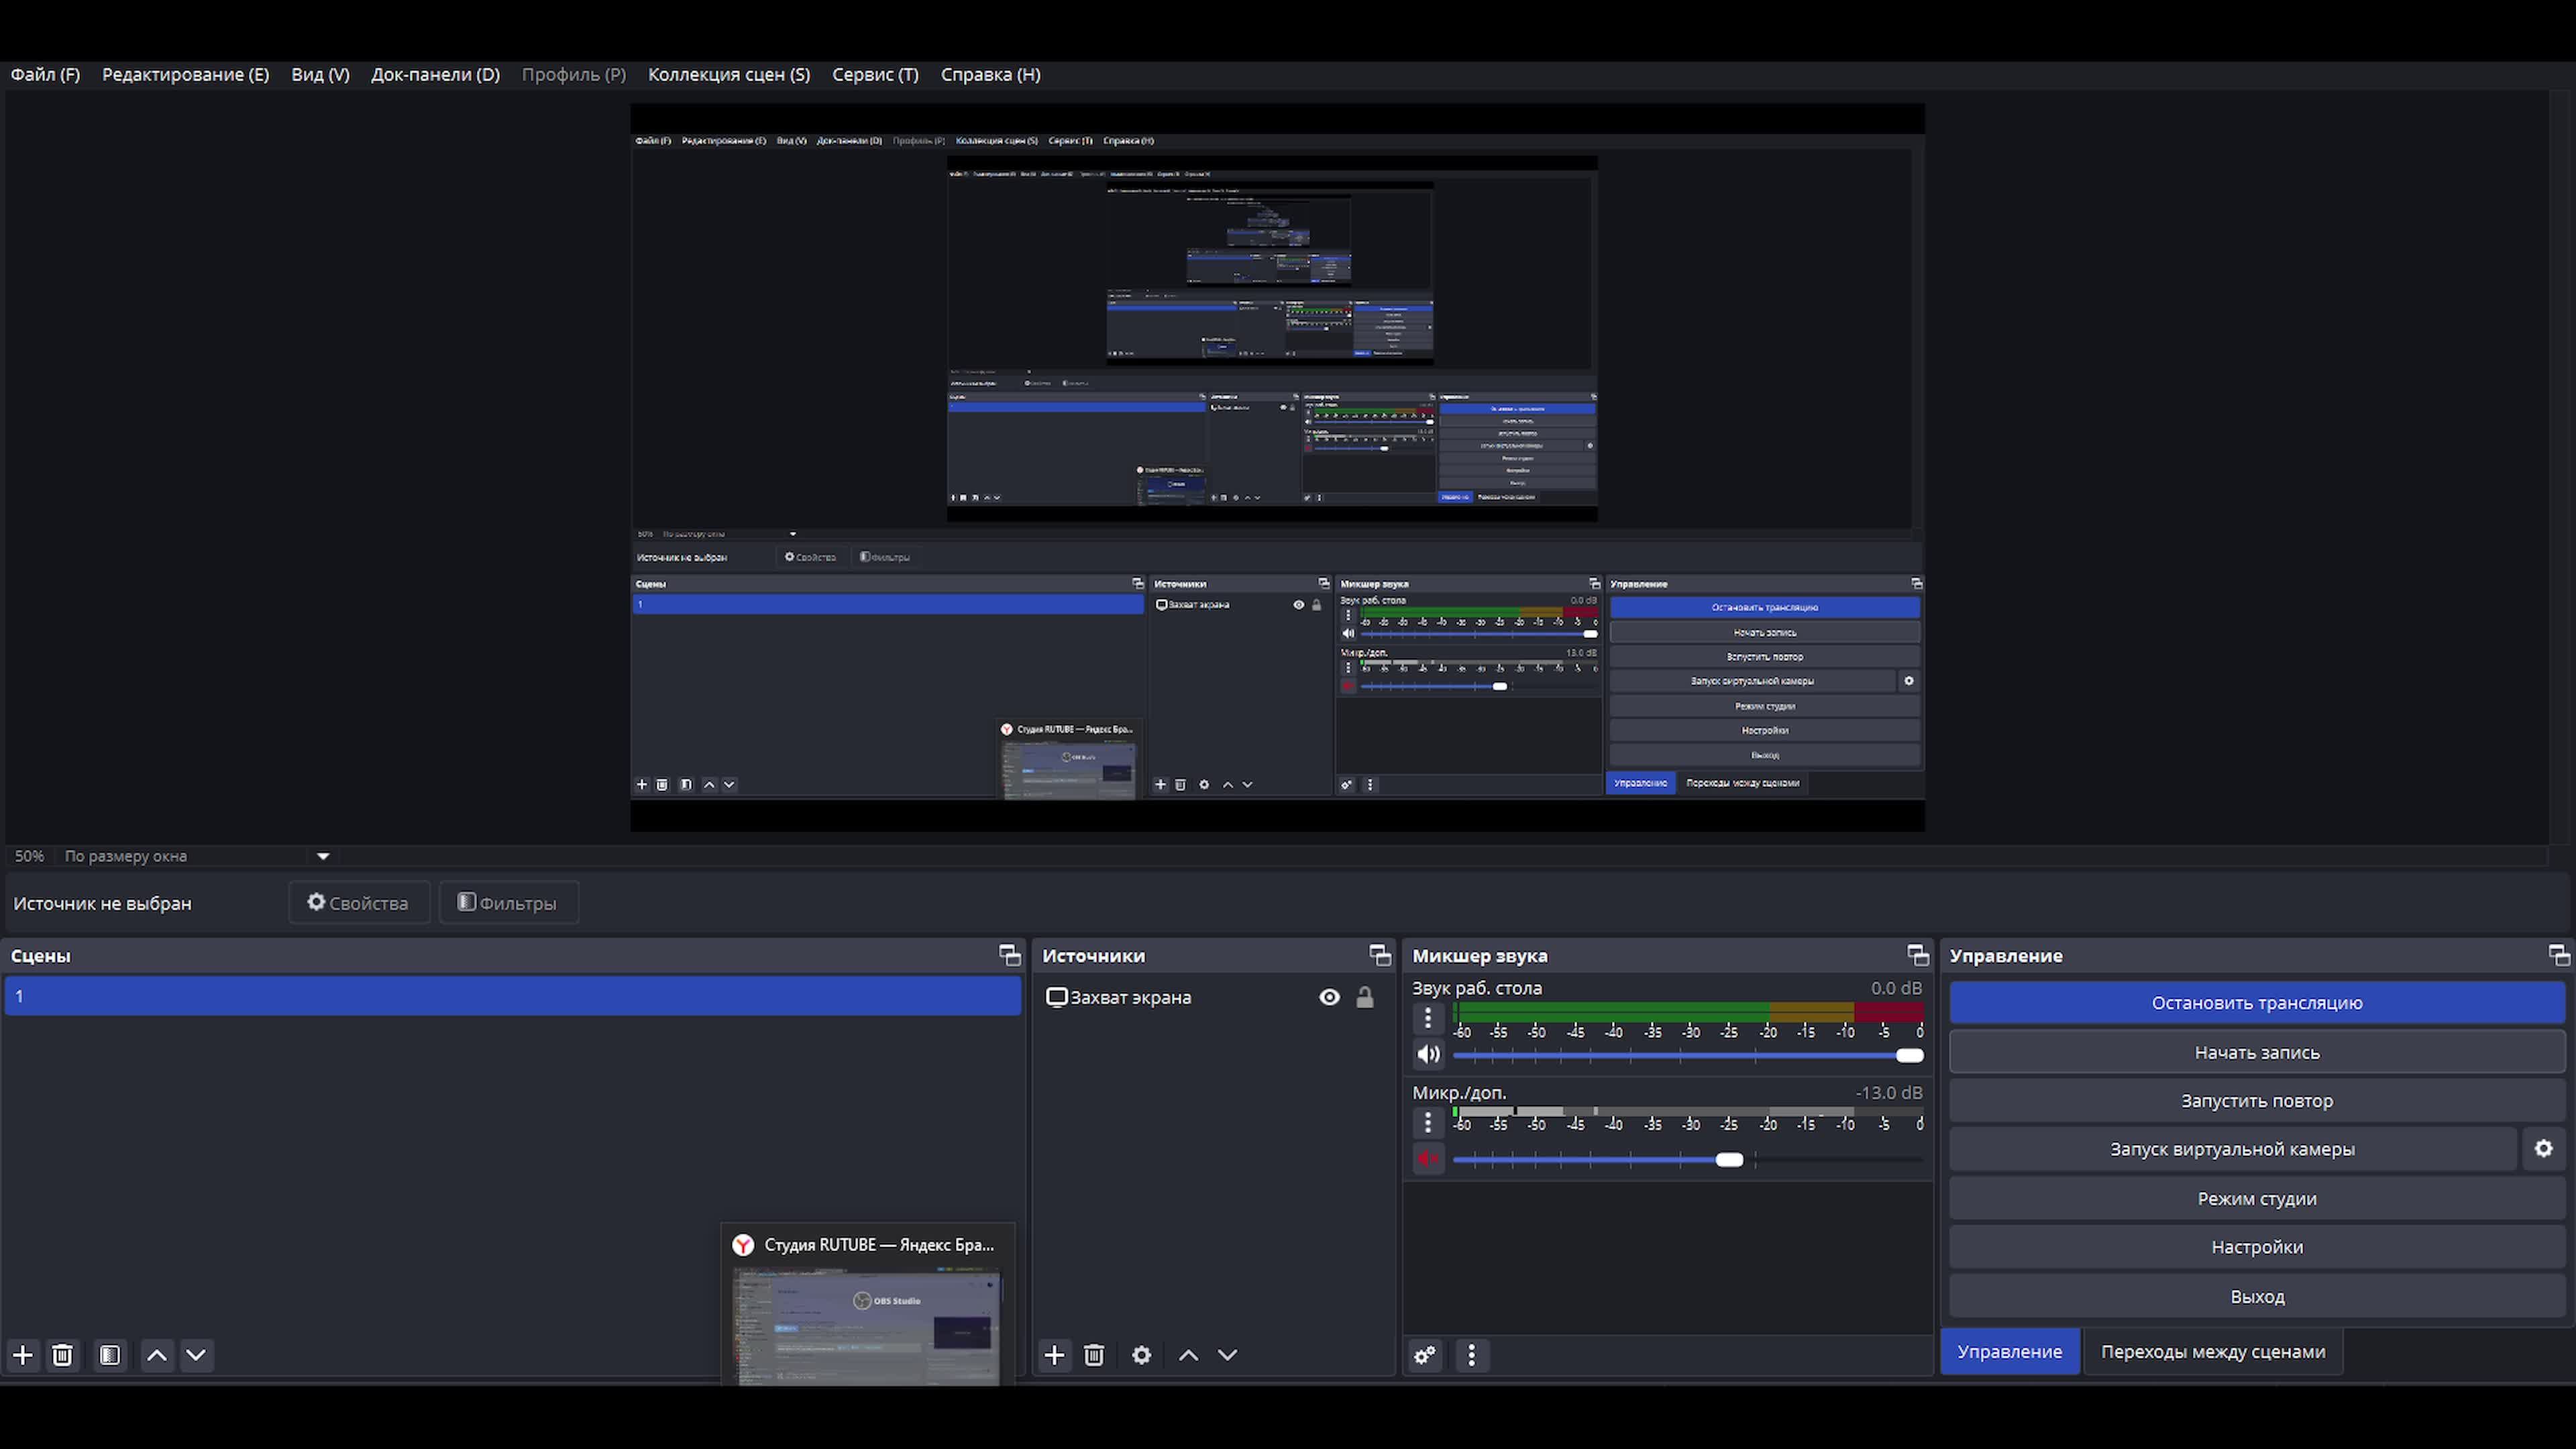Undock the Микшер звука panel
The height and width of the screenshot is (1449, 2576).
tap(1918, 955)
